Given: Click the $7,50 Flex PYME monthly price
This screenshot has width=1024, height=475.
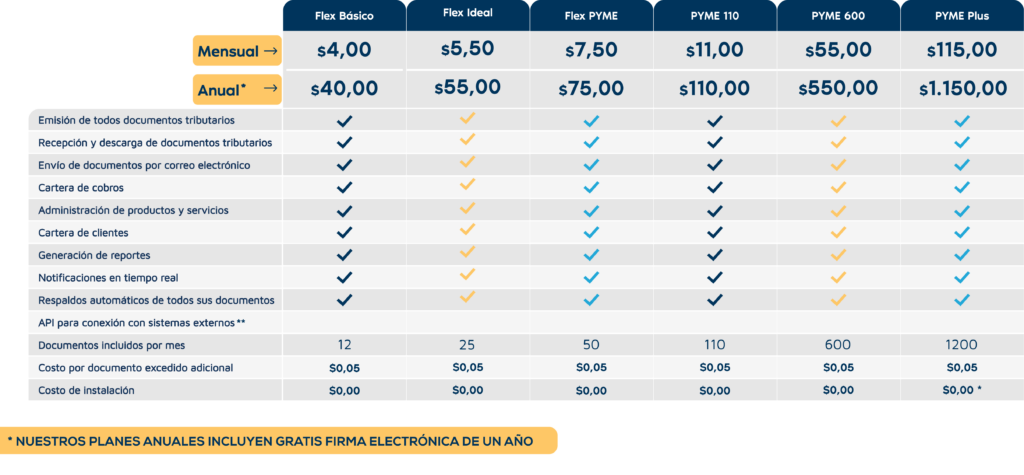Looking at the screenshot, I should [x=592, y=50].
